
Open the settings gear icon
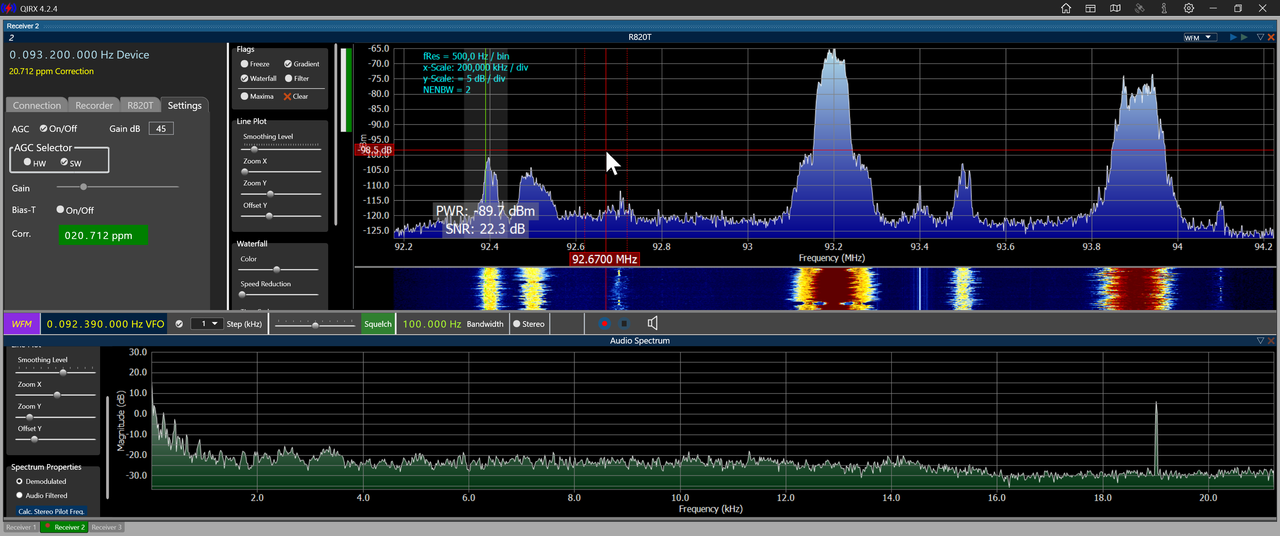[1189, 8]
